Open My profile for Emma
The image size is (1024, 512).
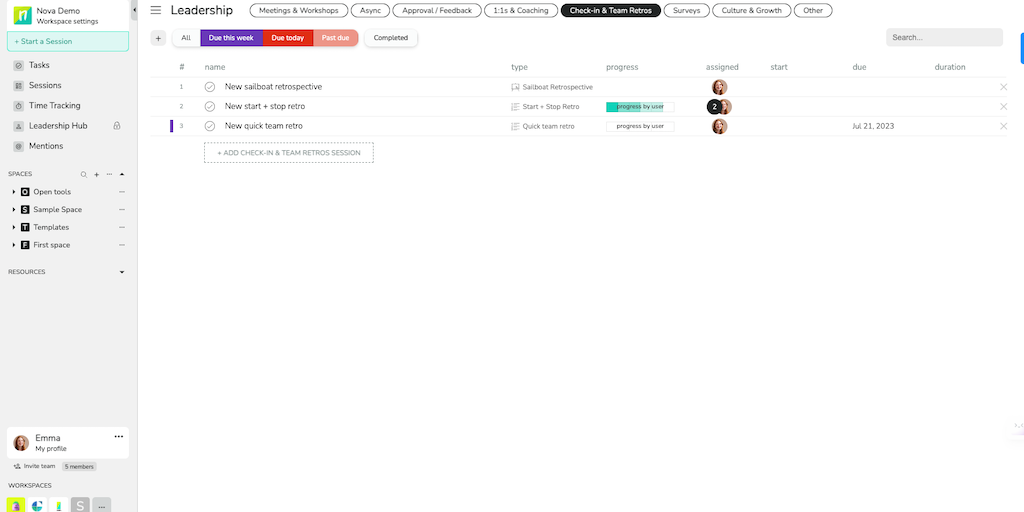point(51,449)
